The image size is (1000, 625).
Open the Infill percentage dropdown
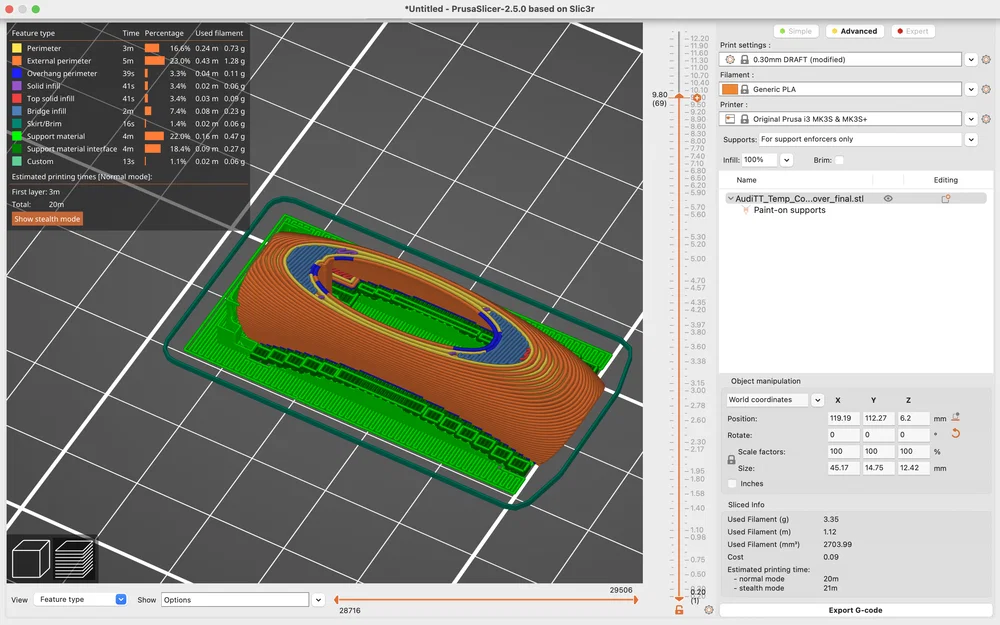[786, 160]
